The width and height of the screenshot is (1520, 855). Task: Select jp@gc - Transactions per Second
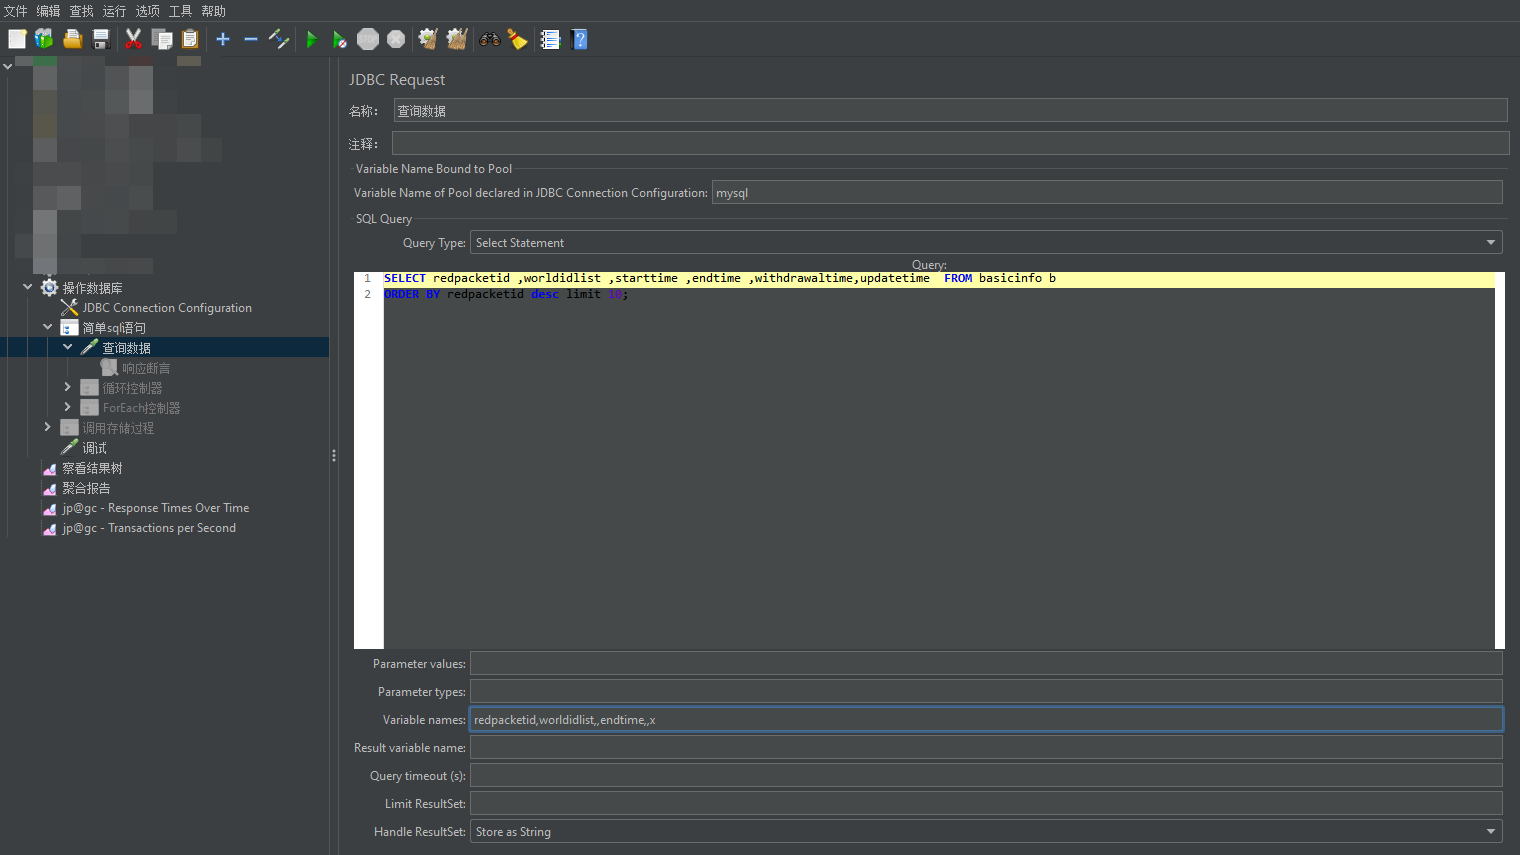point(149,528)
